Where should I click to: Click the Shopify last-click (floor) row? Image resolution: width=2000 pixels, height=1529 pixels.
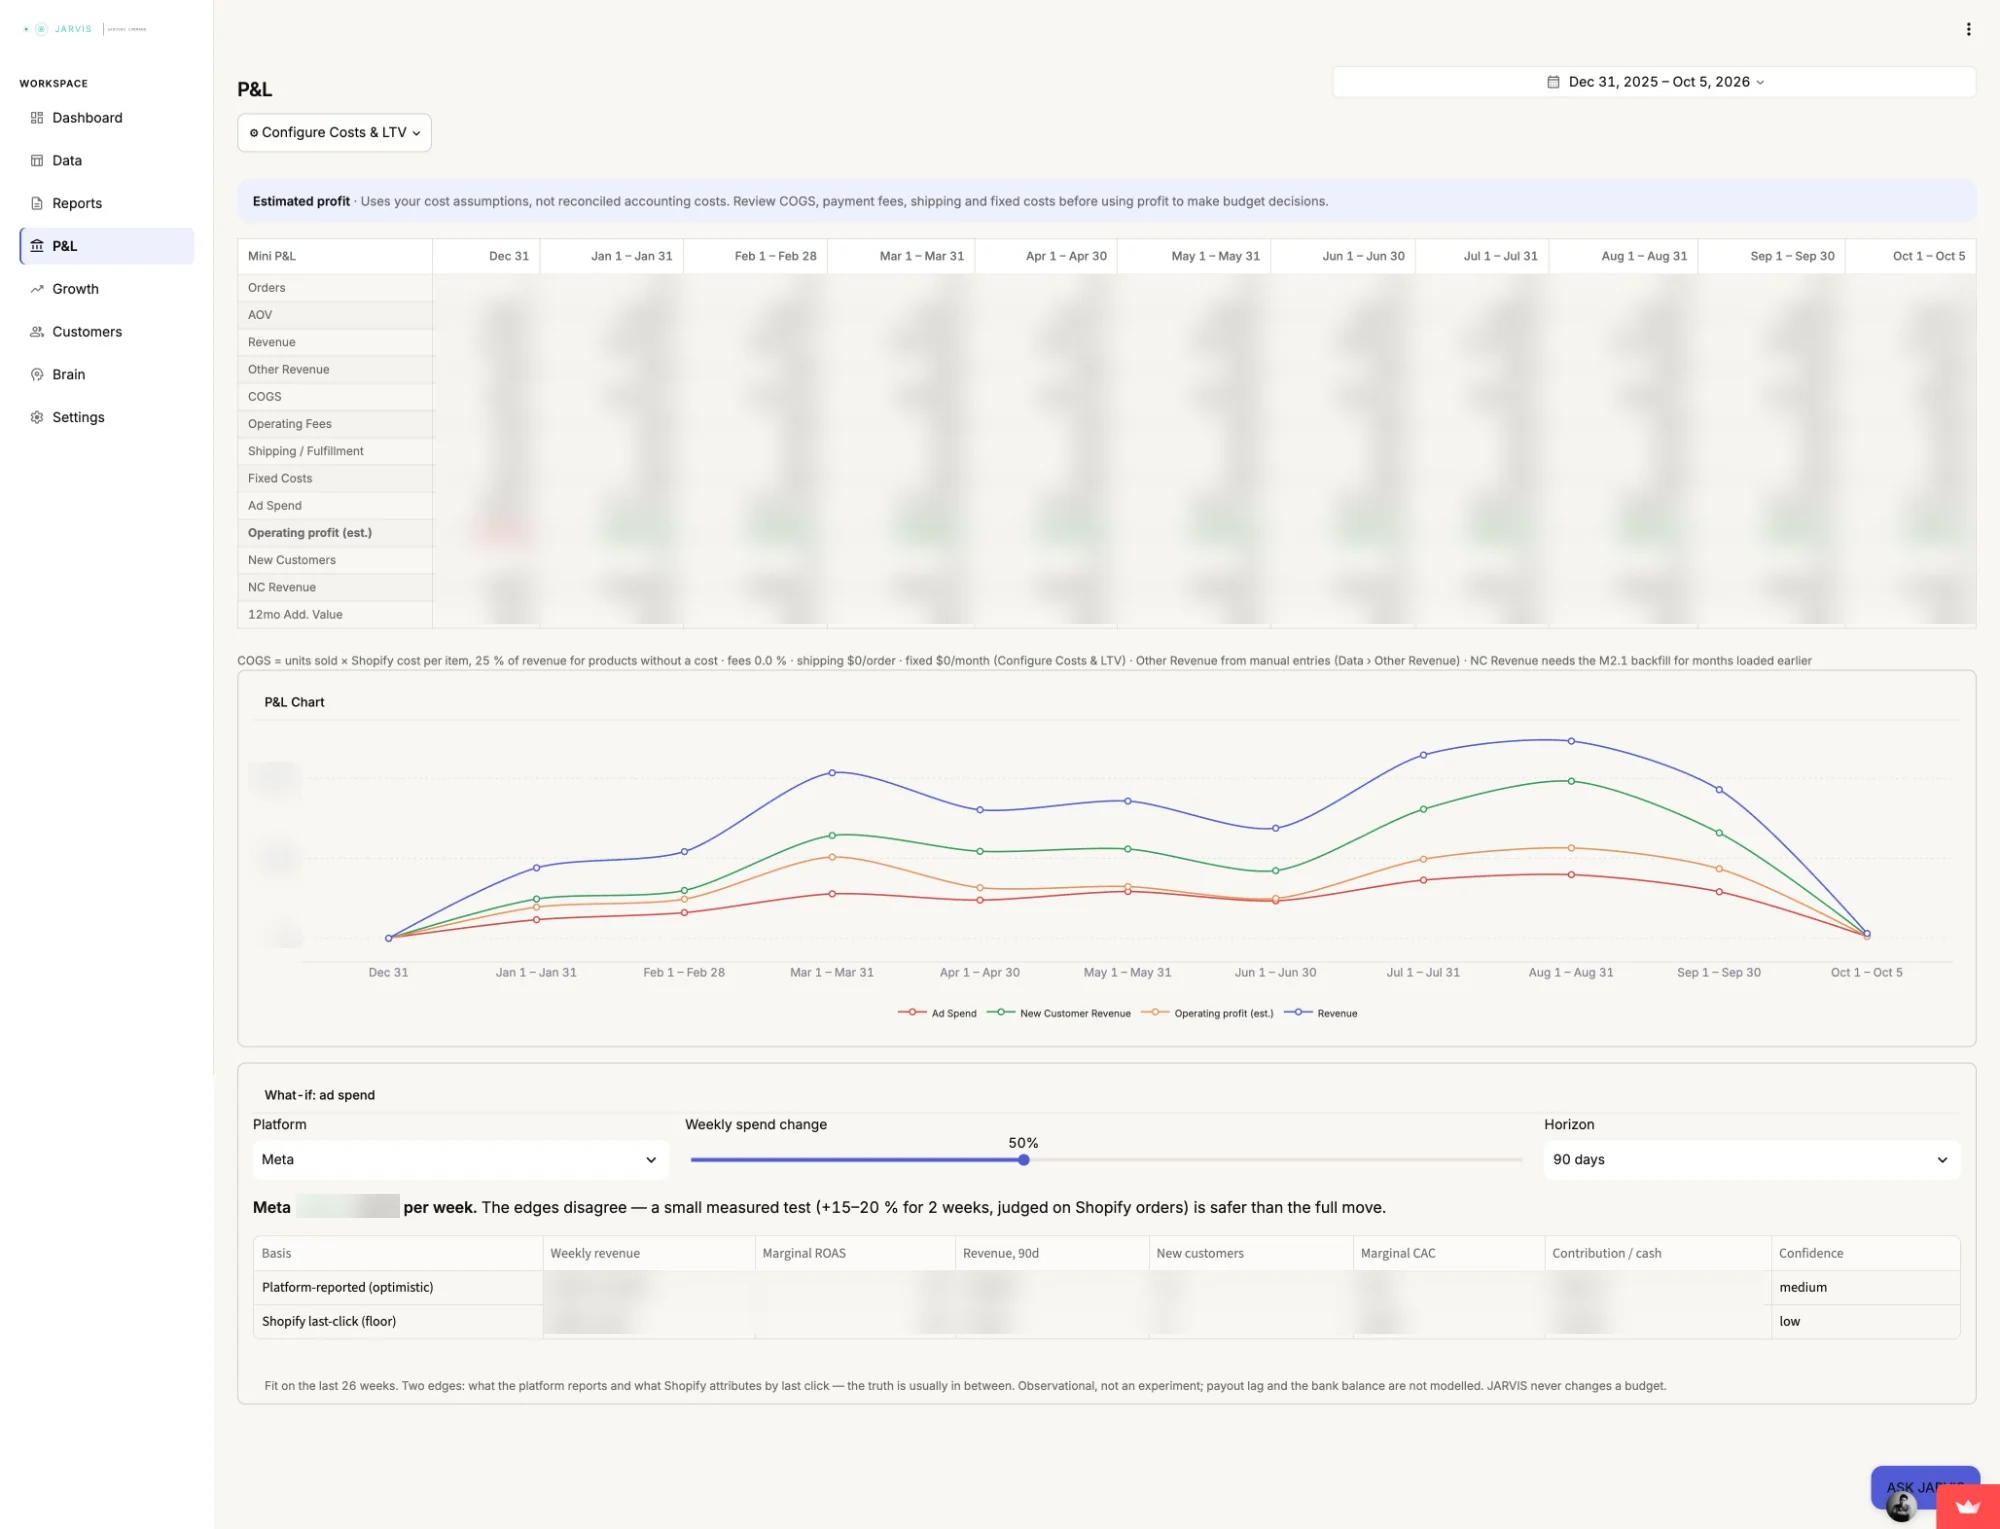pos(1106,1322)
